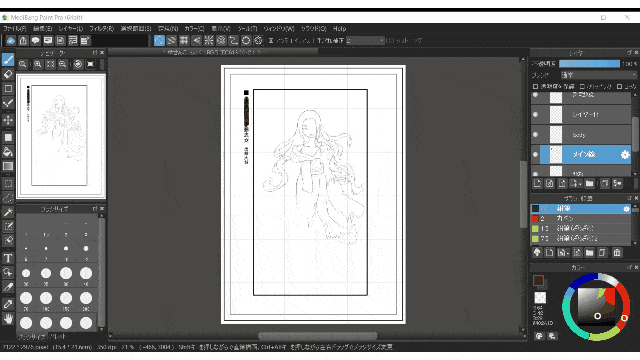Open the メイン線 layer settings gear

pos(625,155)
